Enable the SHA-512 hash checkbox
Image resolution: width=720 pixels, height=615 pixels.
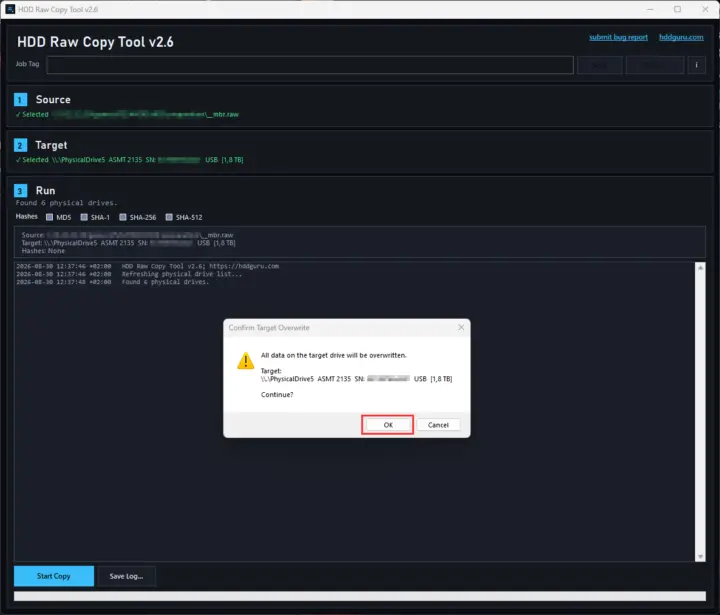169,217
